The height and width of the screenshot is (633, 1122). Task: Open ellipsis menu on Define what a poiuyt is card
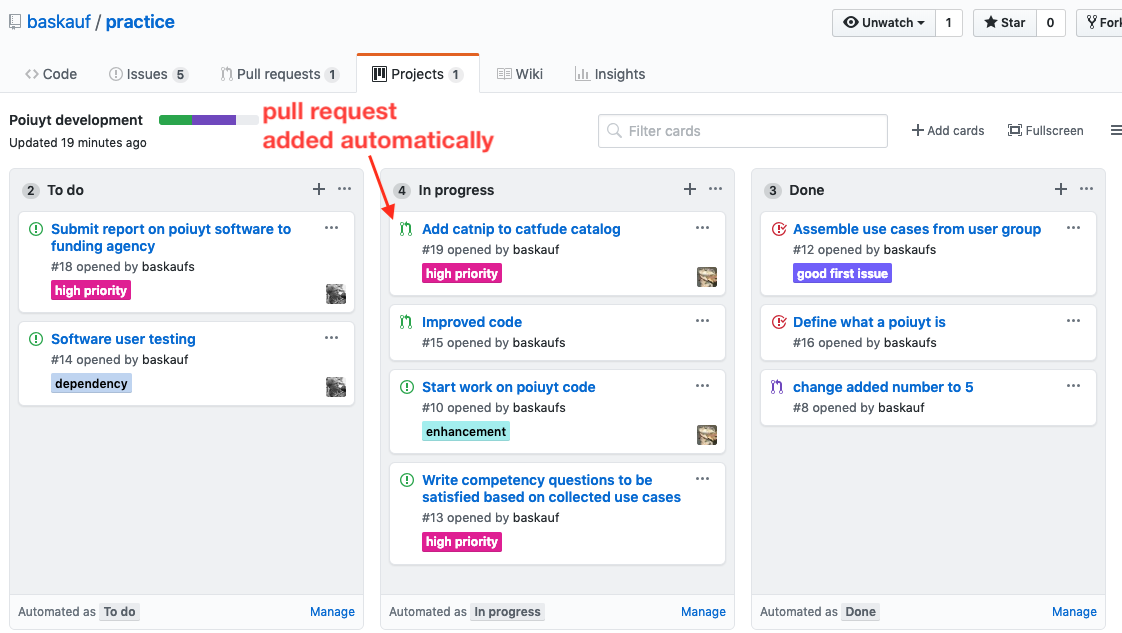point(1073,321)
